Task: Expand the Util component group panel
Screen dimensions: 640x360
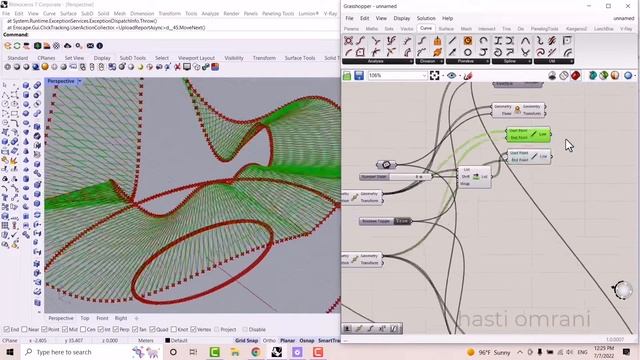Action: tap(553, 61)
